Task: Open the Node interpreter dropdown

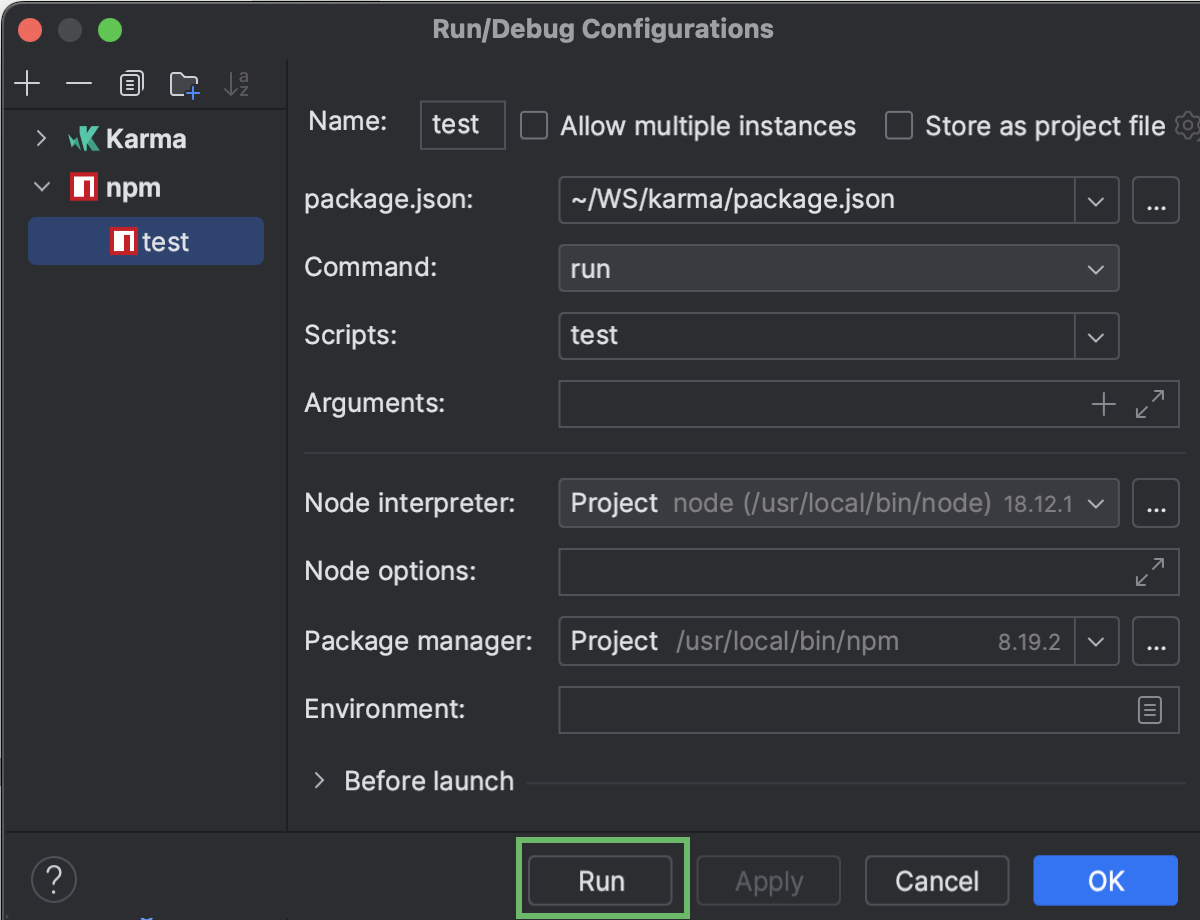Action: 1096,503
